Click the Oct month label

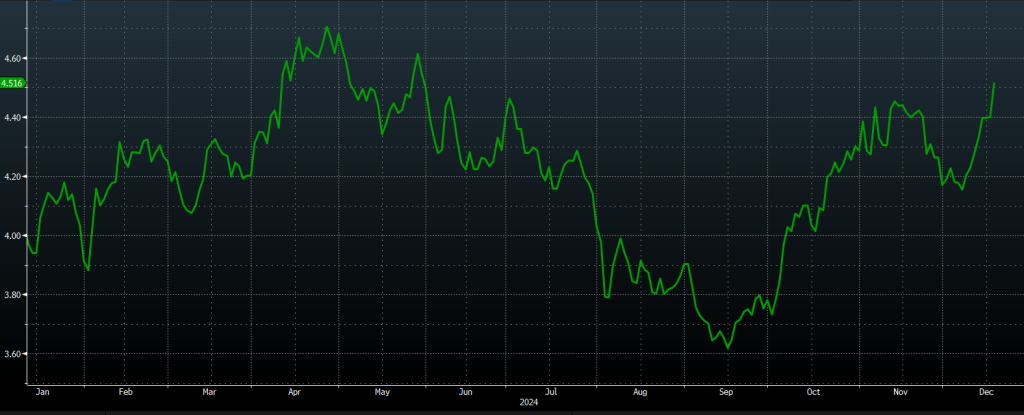coord(814,392)
